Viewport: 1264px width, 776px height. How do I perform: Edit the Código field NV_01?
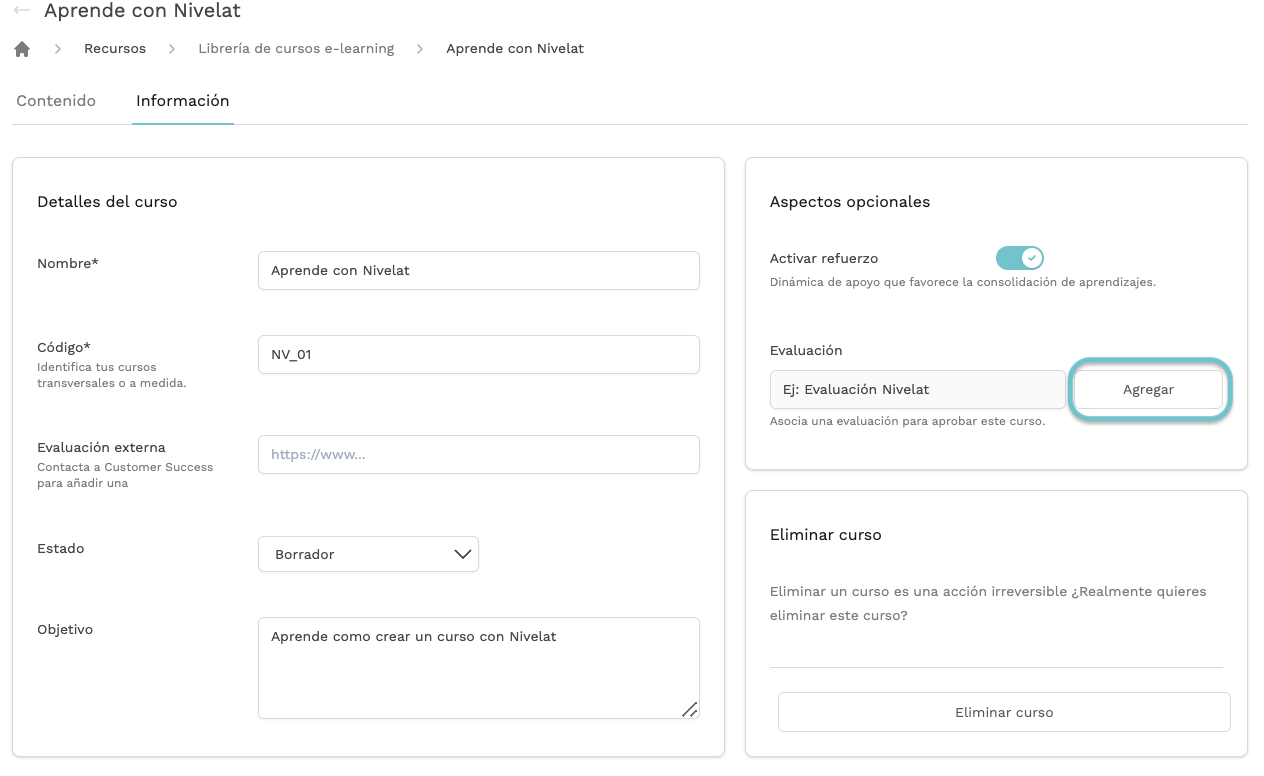tap(479, 354)
